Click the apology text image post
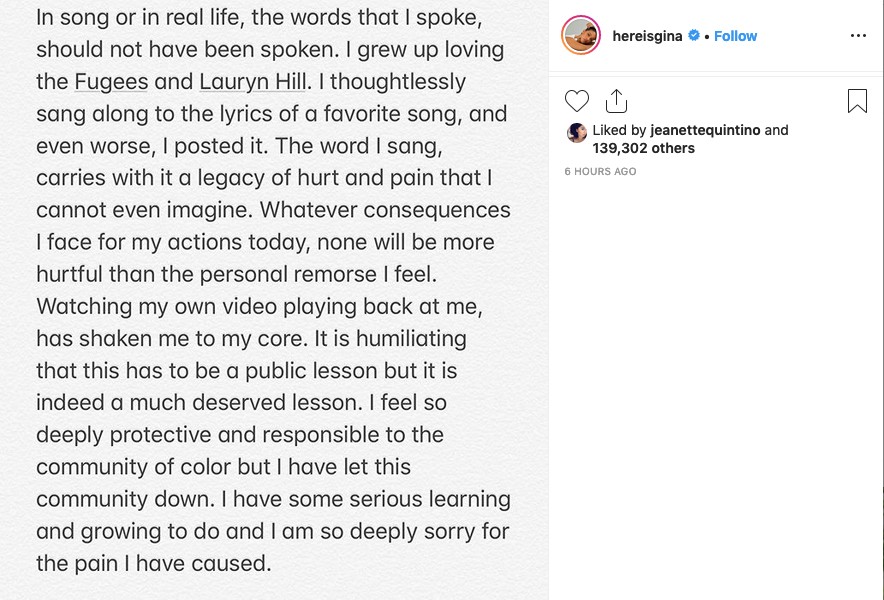 [274, 300]
